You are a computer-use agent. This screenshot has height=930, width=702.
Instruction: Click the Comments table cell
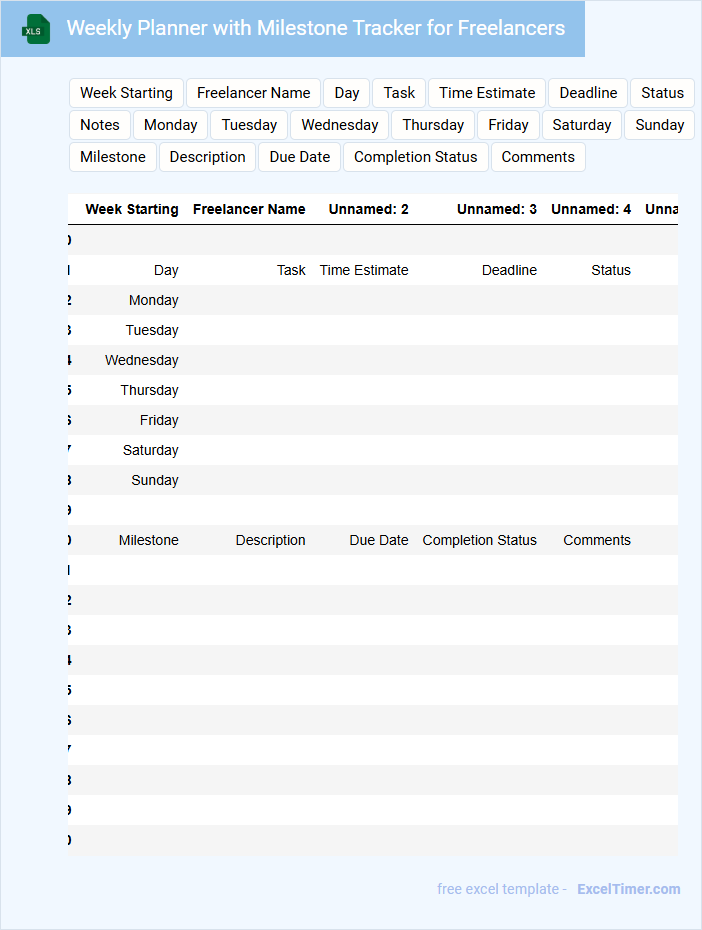[597, 540]
